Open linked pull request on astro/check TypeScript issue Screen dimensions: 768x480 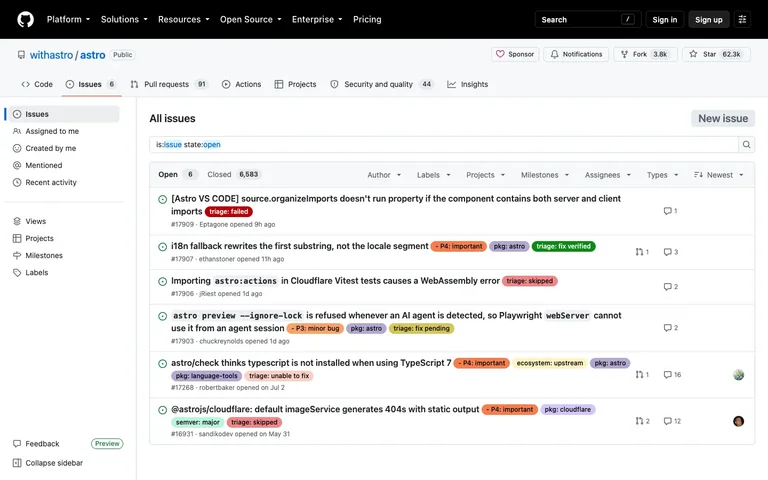(642, 375)
